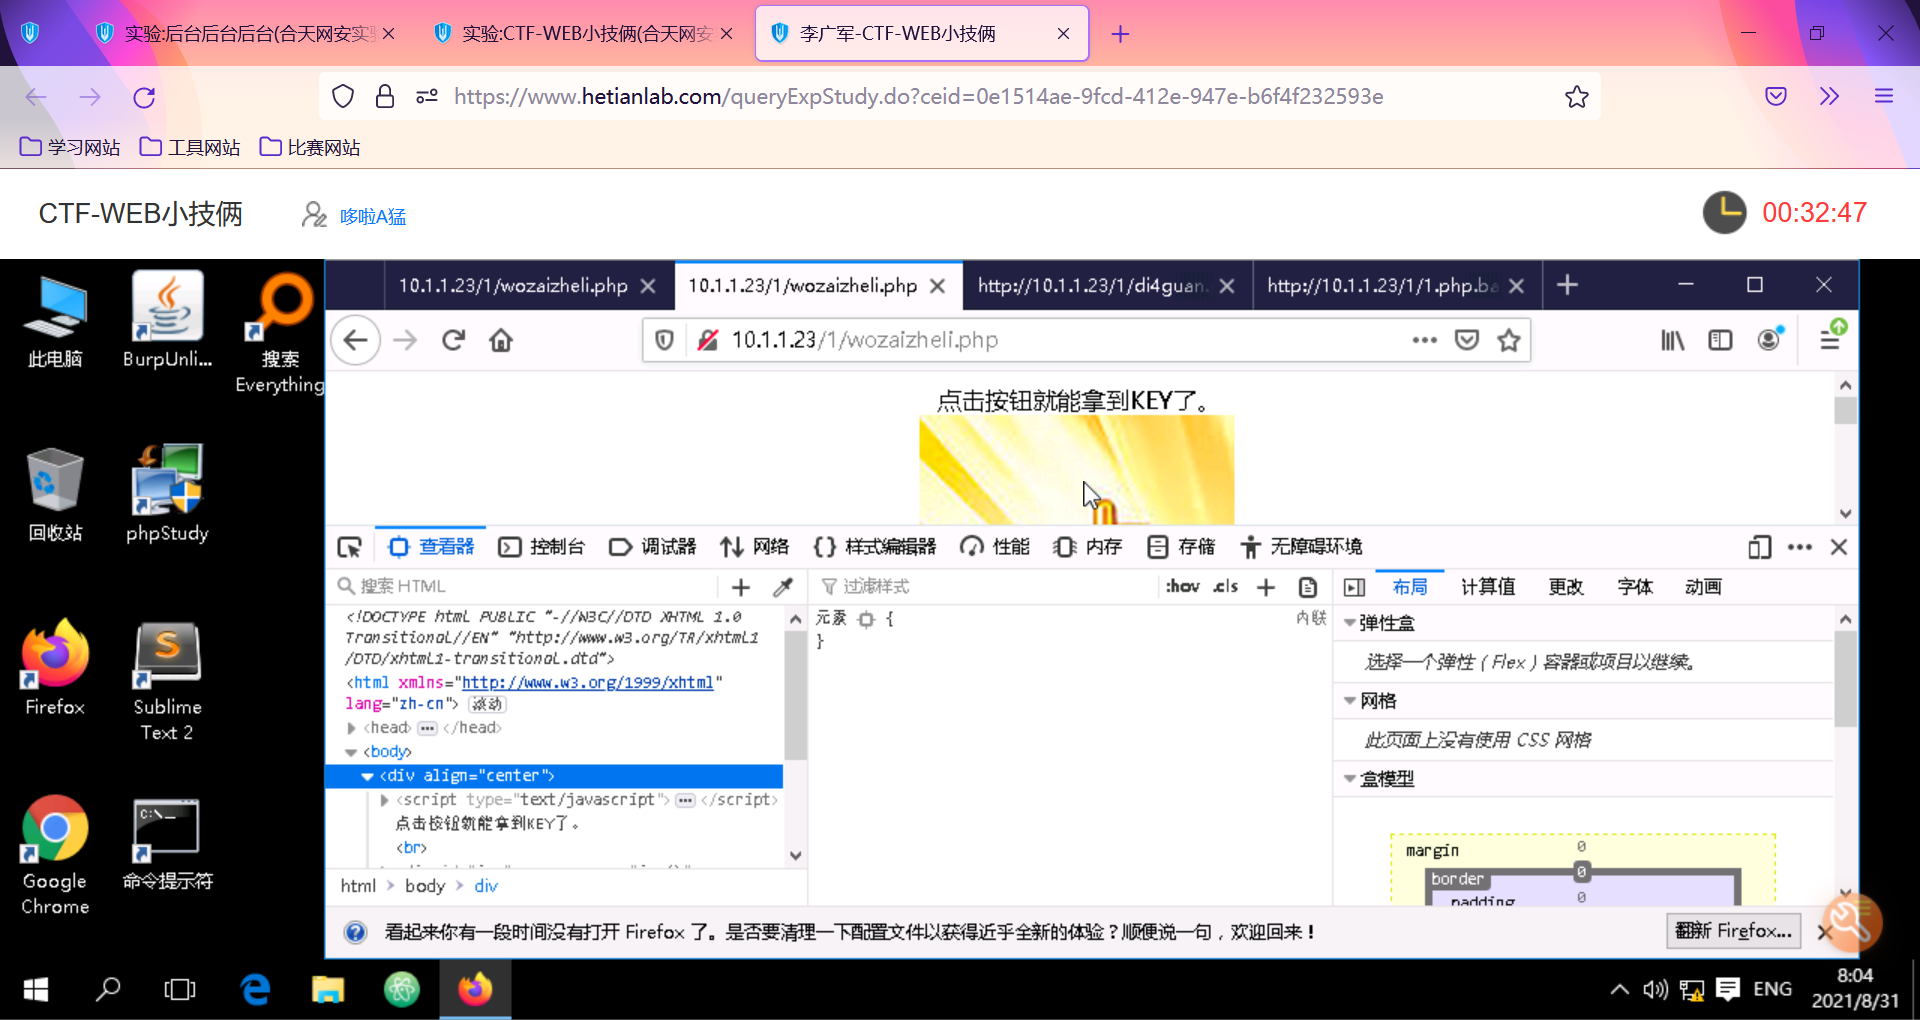This screenshot has width=1920, height=1020.
Task: Click the w3.org xhtml namespace link
Action: coord(587,682)
